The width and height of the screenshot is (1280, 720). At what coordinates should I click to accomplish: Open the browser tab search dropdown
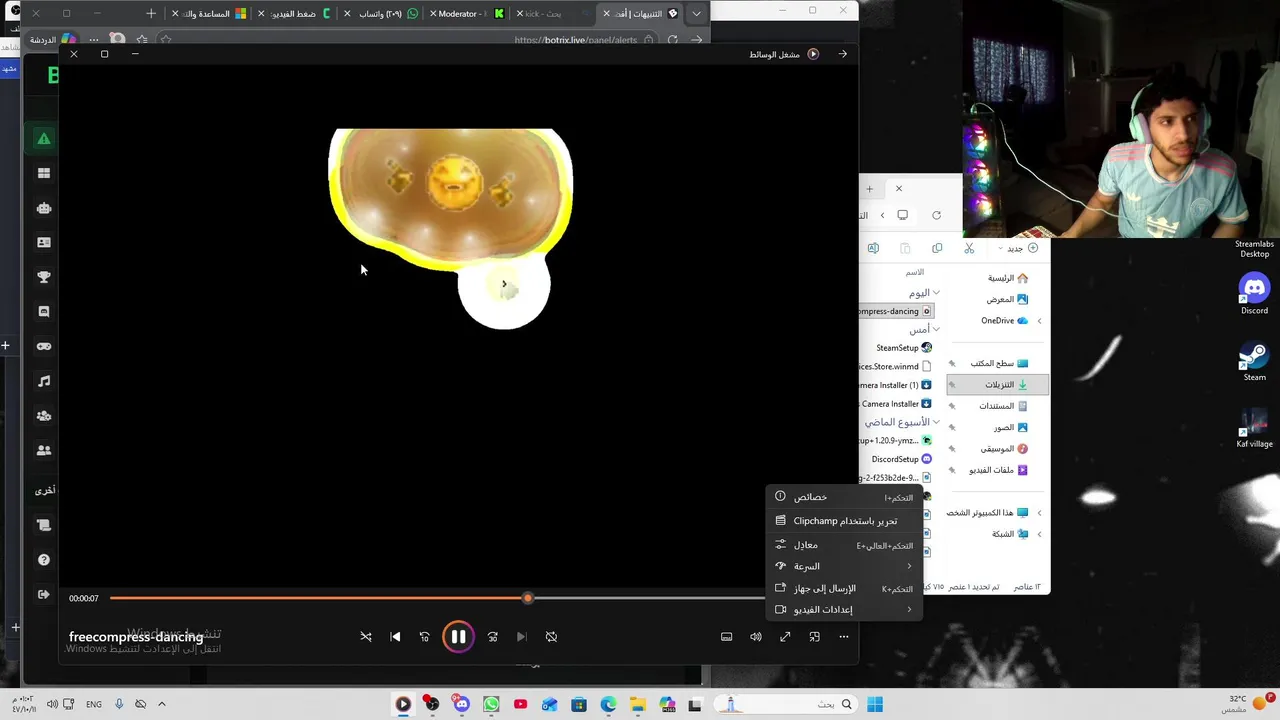(697, 14)
